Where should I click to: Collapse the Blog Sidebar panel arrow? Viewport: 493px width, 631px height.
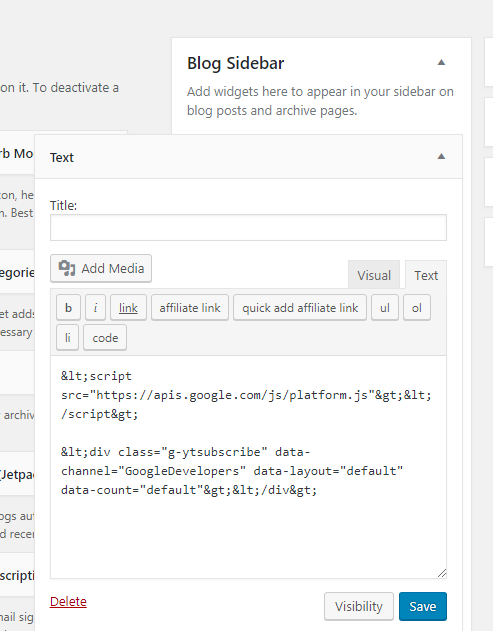click(441, 62)
